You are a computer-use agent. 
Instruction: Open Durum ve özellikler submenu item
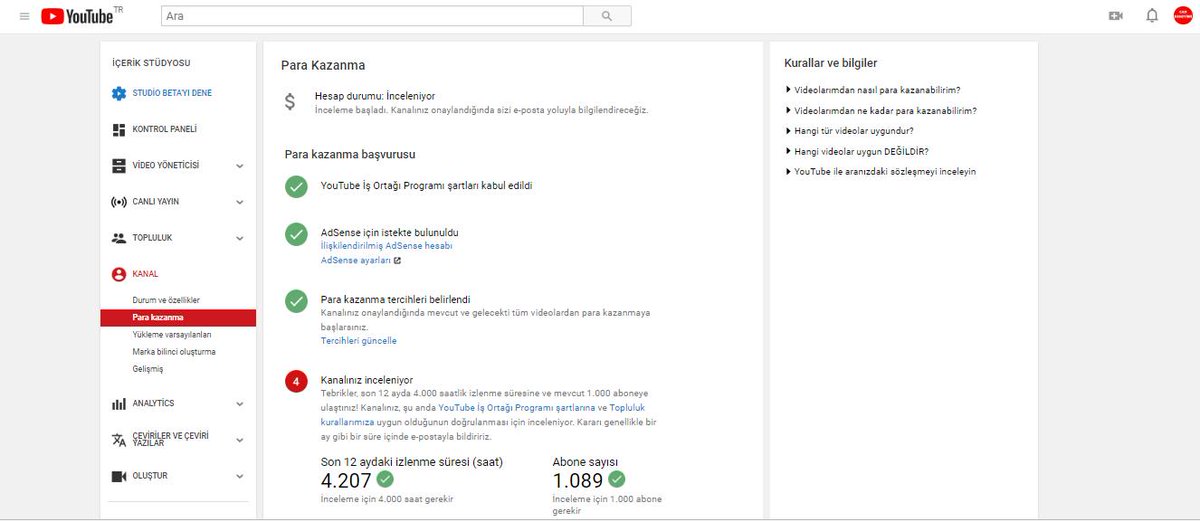coord(167,300)
